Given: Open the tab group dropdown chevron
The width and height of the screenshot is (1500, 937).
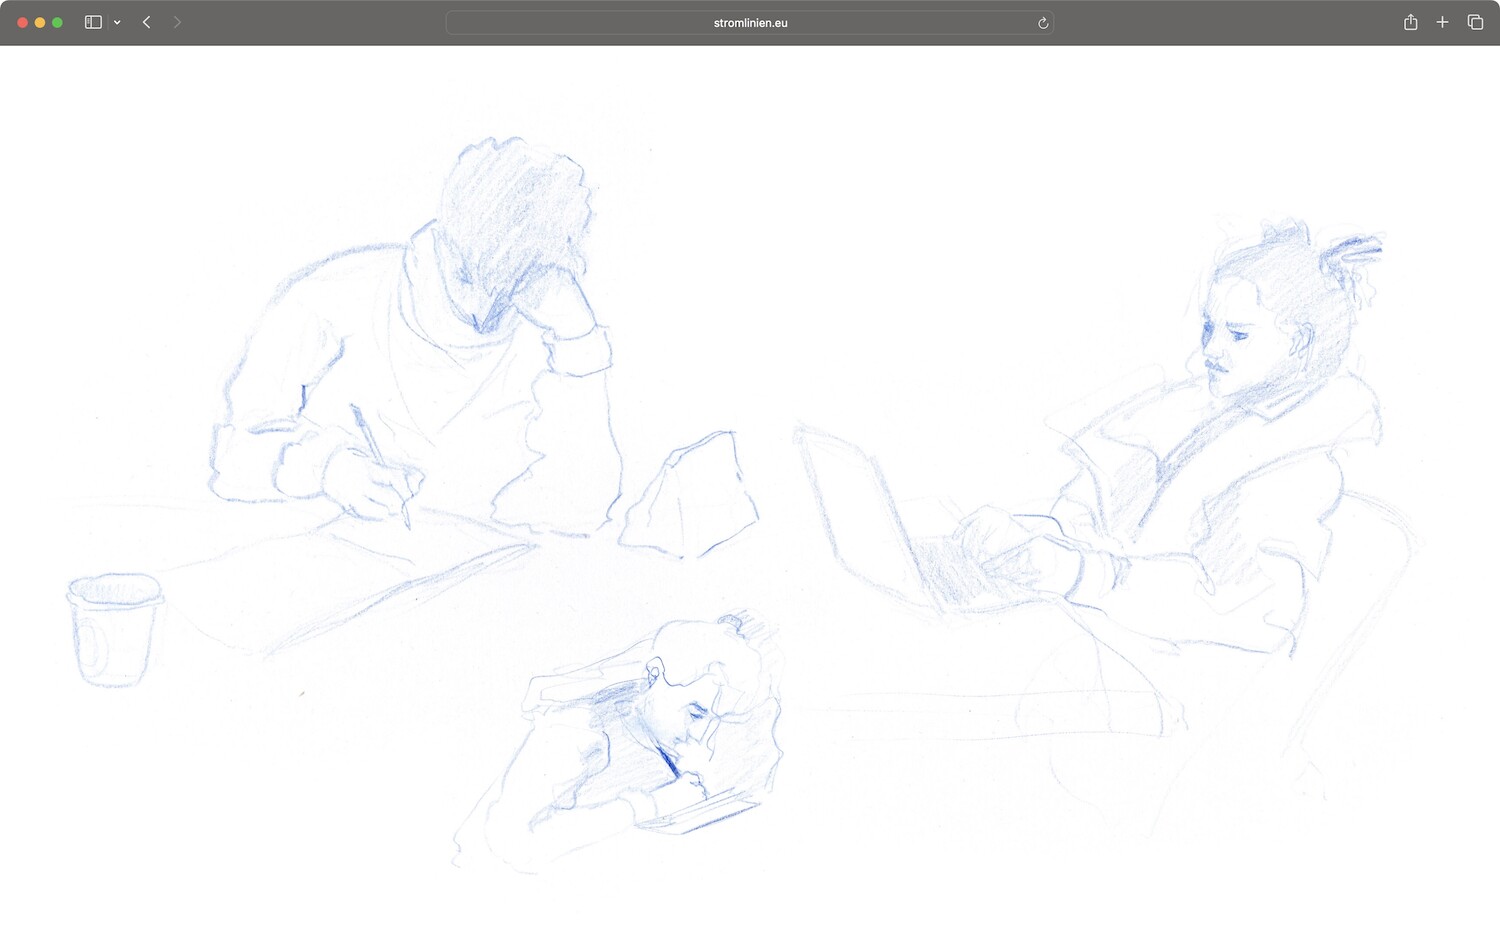Looking at the screenshot, I should tap(117, 22).
